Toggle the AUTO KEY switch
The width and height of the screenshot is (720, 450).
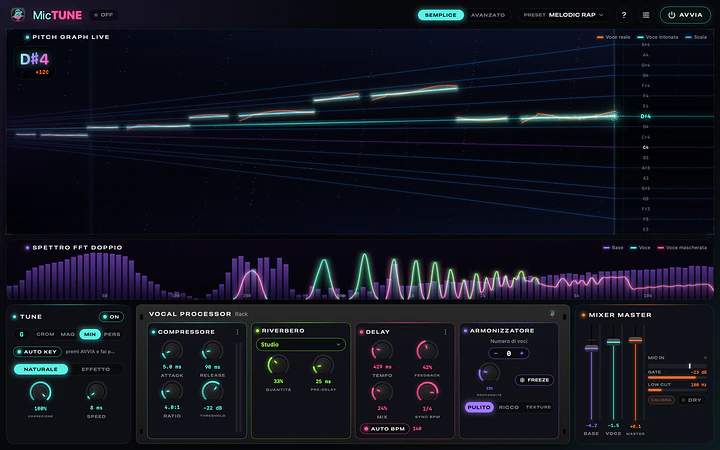[37, 352]
